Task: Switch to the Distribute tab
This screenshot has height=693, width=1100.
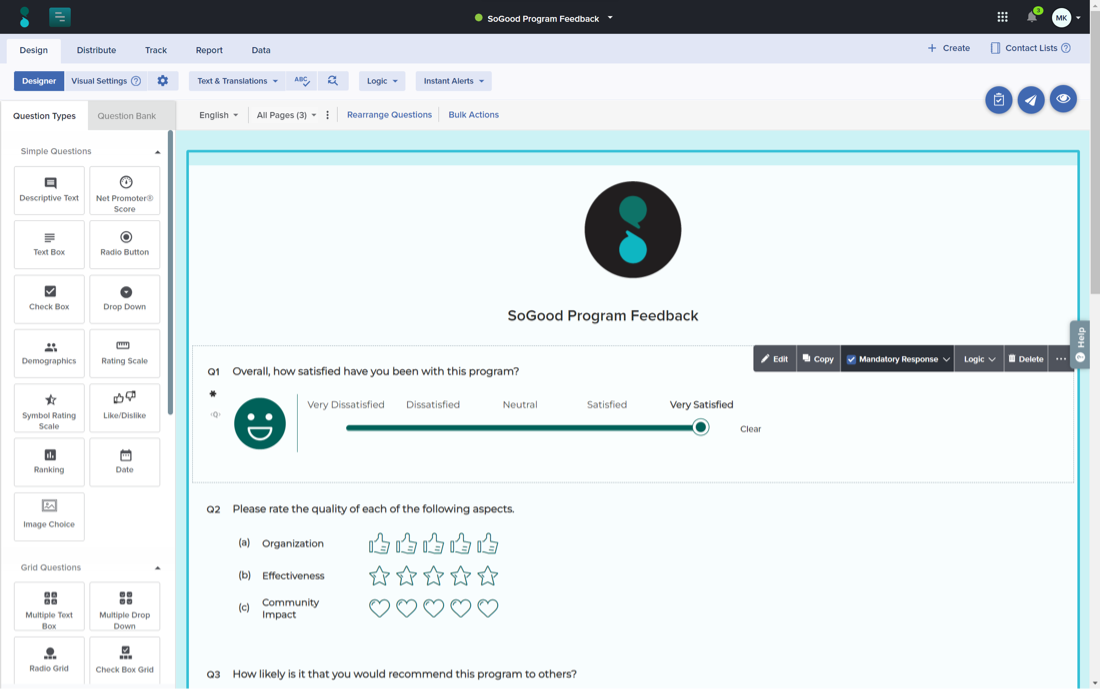Action: pyautogui.click(x=96, y=50)
